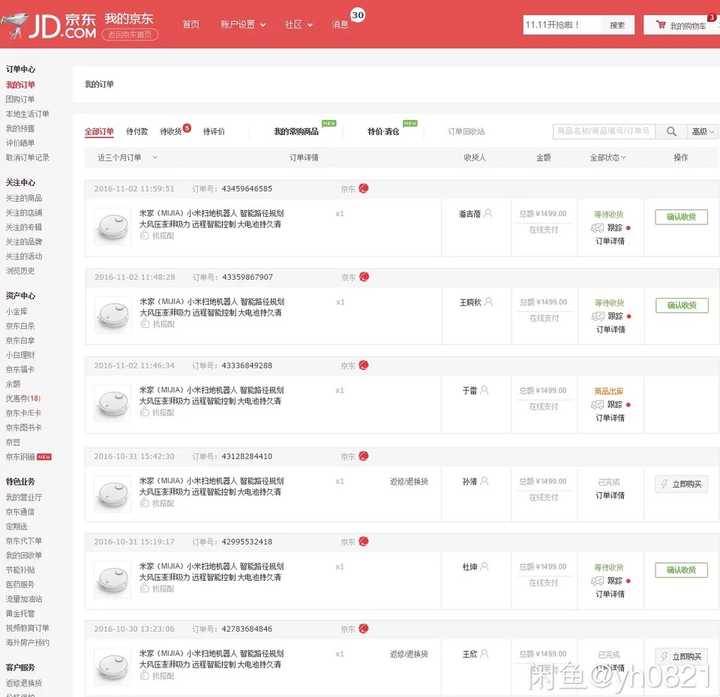Screen dimensions: 720x697
Task: Expand the 社区 dropdown in header
Action: (x=298, y=24)
